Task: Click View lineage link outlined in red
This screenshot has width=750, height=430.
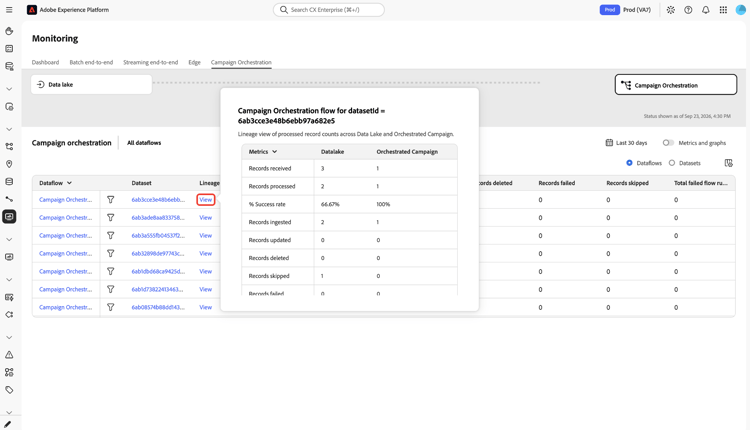Action: [x=206, y=199]
